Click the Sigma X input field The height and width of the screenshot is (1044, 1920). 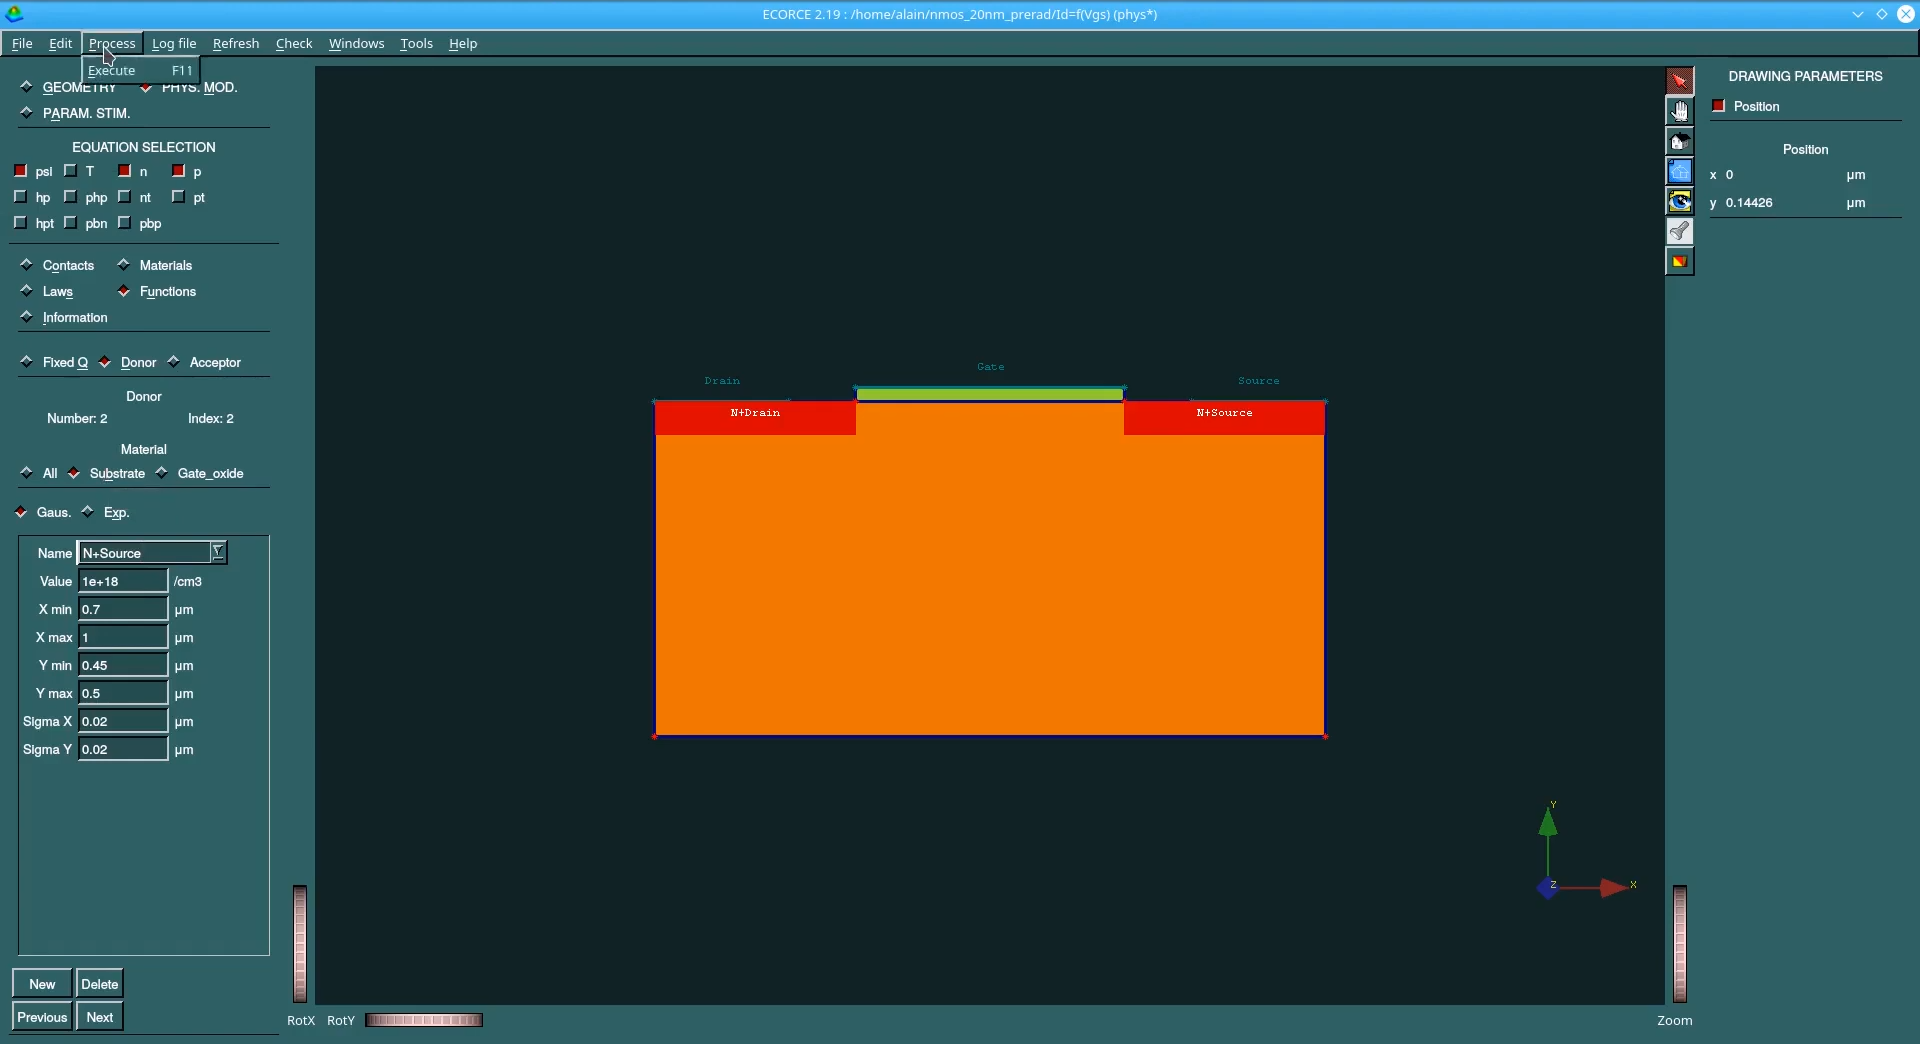(x=123, y=721)
